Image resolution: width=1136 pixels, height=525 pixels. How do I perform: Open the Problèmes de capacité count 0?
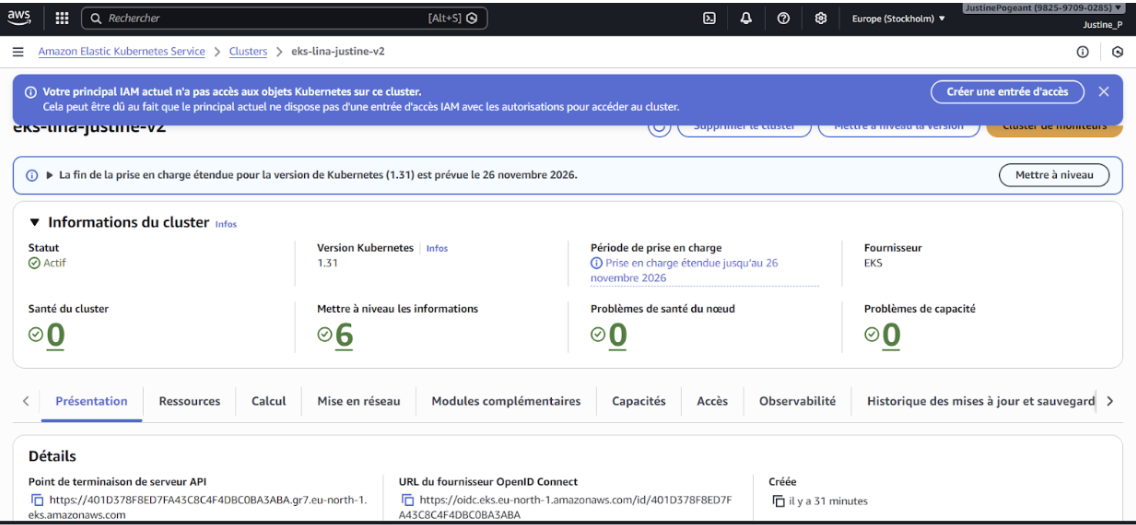[x=891, y=336]
